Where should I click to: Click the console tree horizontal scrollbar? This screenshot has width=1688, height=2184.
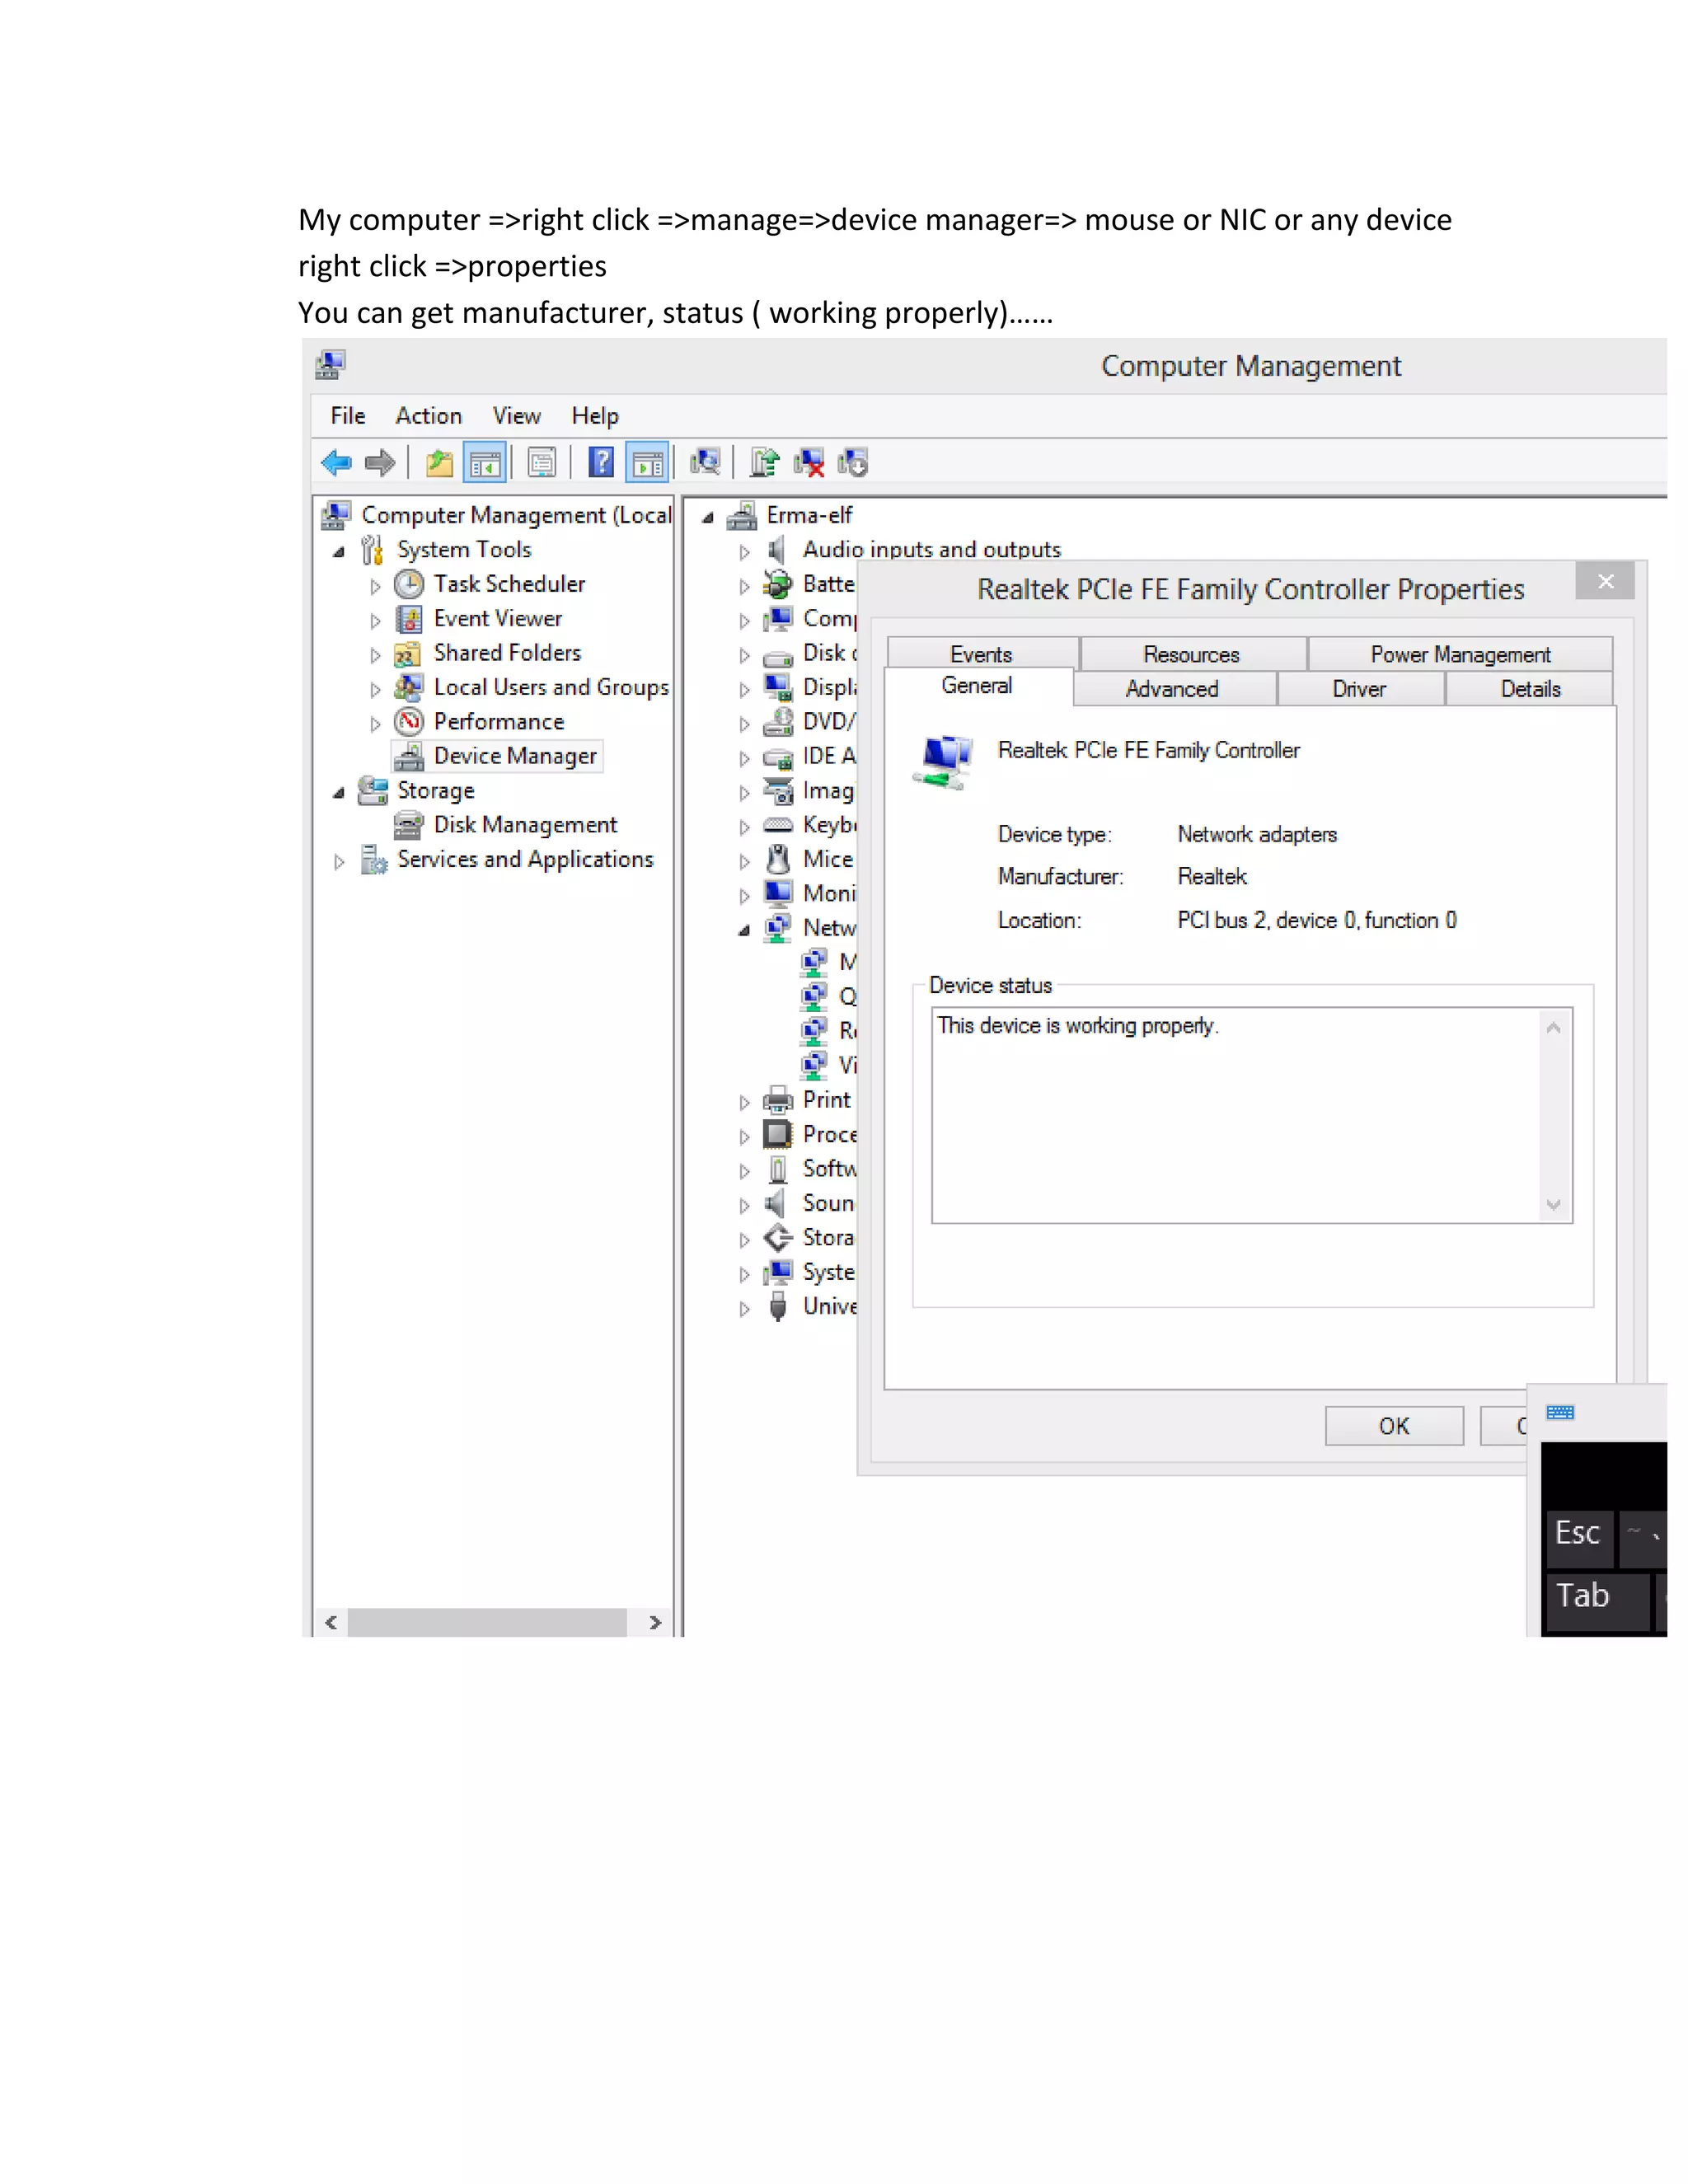click(x=487, y=1622)
